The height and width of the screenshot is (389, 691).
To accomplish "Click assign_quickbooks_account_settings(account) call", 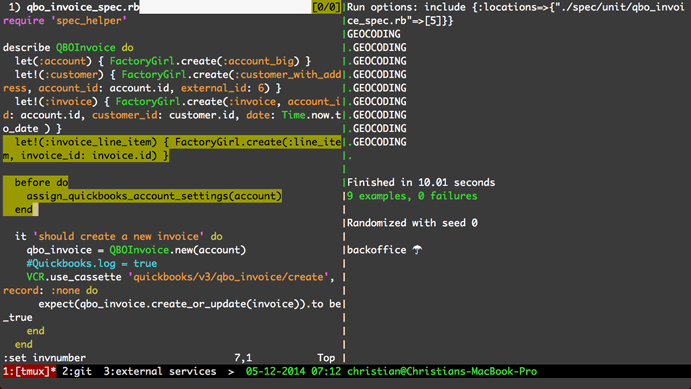I will click(x=154, y=196).
